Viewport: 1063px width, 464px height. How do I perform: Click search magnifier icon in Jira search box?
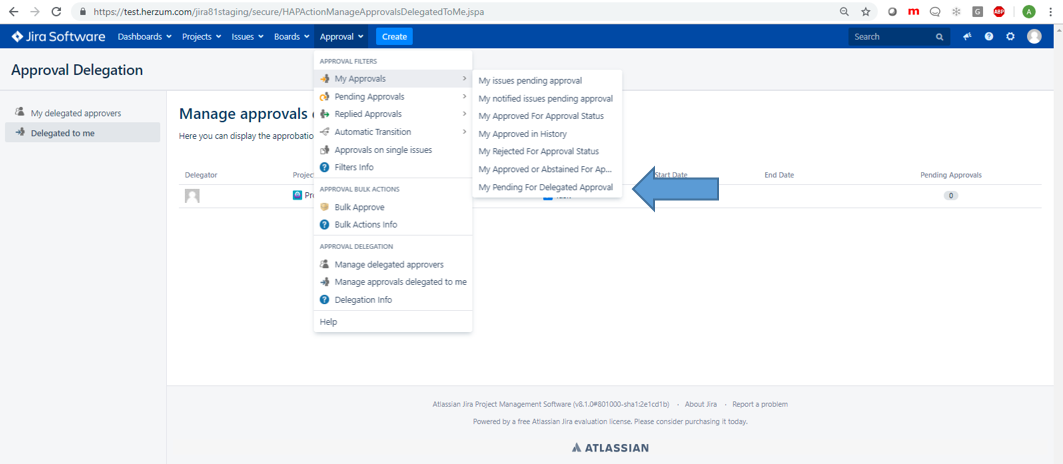(939, 37)
